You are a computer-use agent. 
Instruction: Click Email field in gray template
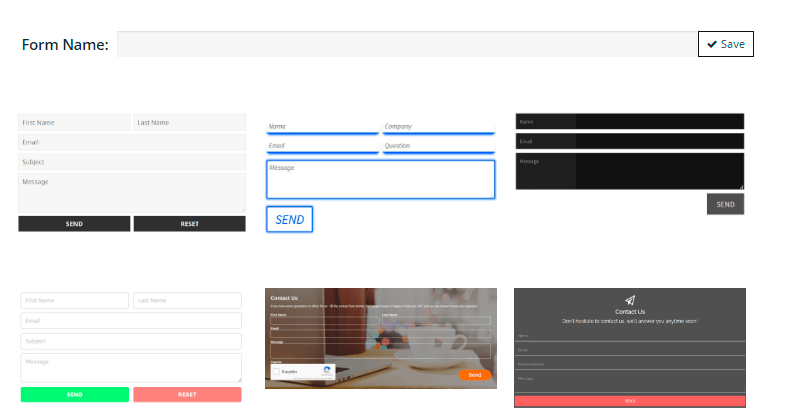132,142
